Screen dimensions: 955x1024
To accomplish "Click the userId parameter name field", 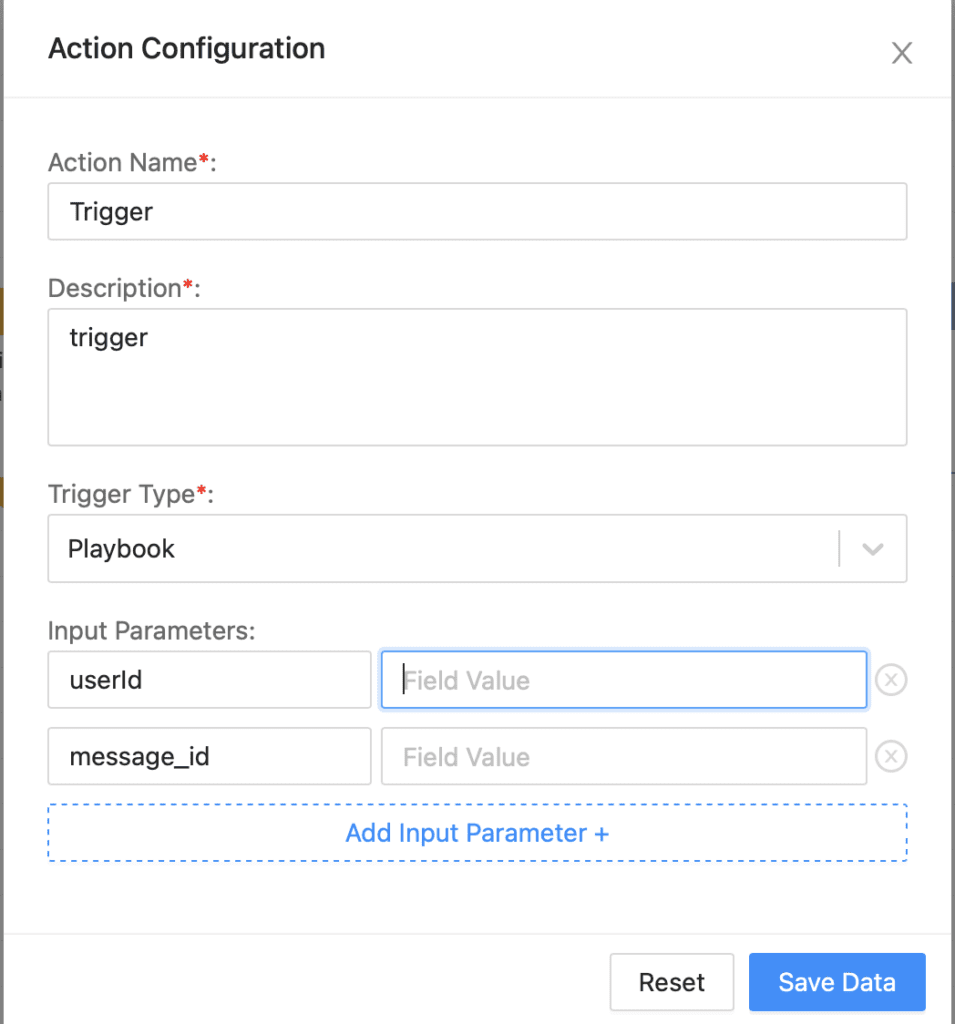I will 209,680.
